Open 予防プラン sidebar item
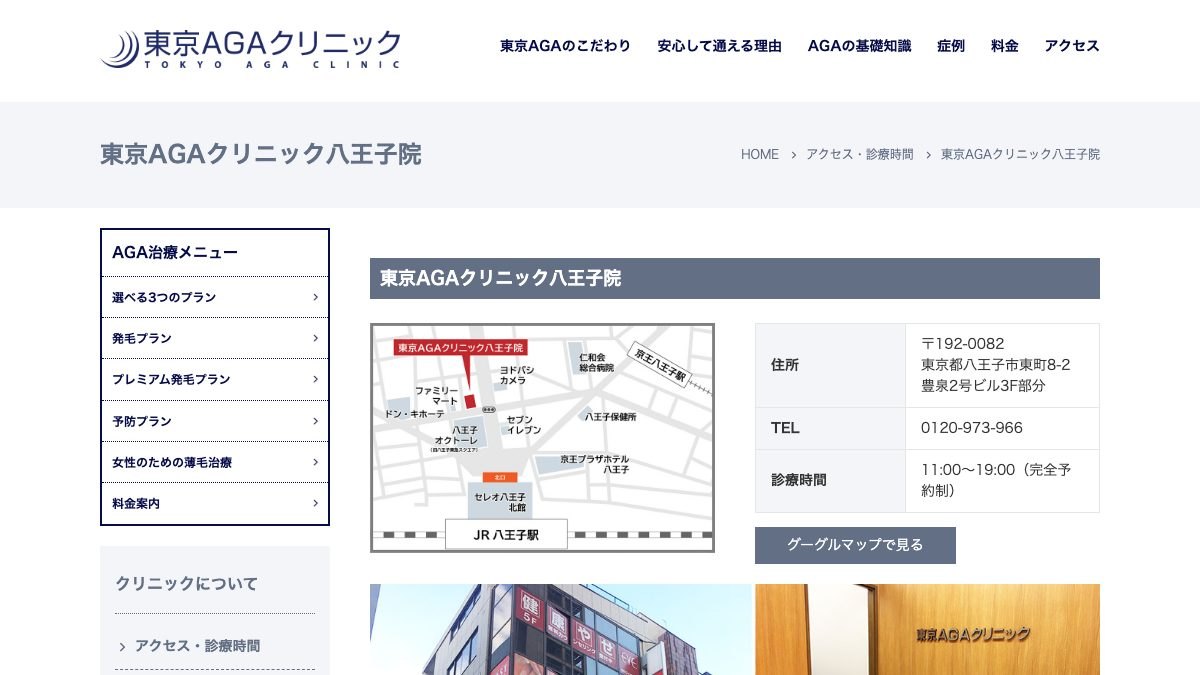 215,421
